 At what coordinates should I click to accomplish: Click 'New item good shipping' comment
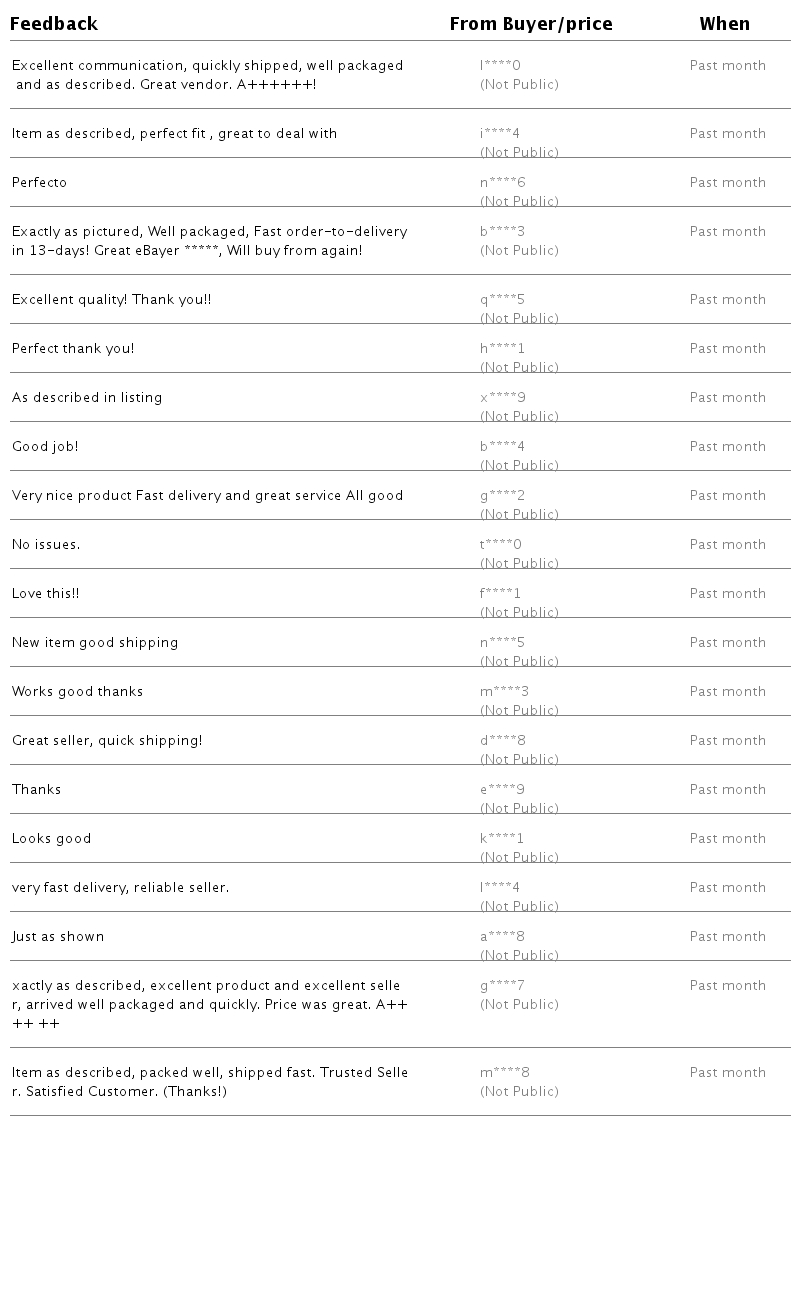(95, 643)
